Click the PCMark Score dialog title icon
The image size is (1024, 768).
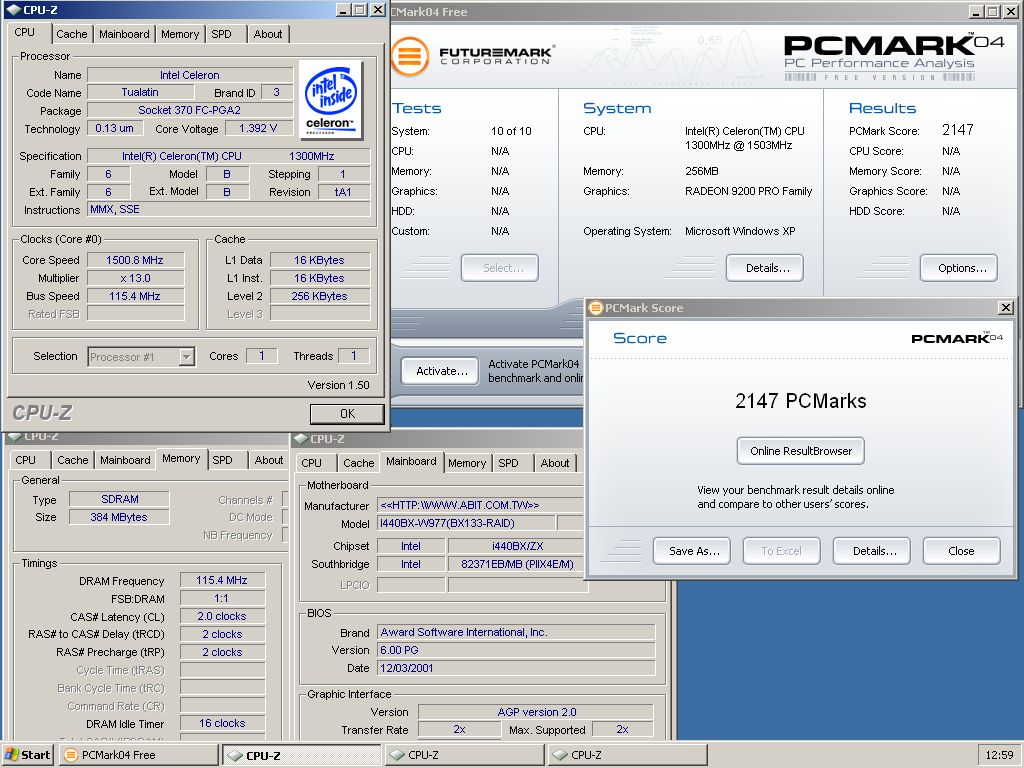coord(595,308)
